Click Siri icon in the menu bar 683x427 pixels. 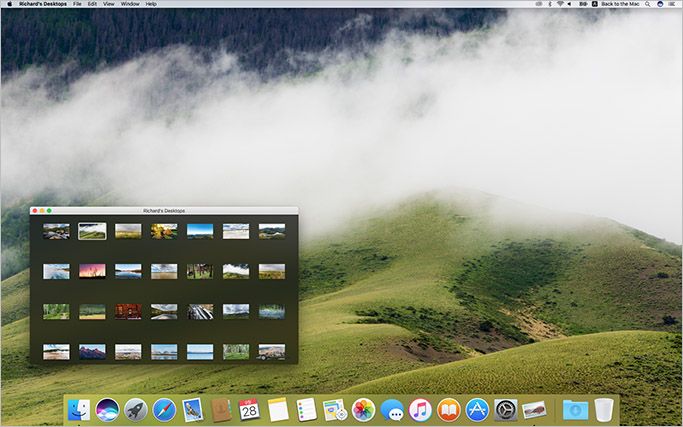(660, 4)
